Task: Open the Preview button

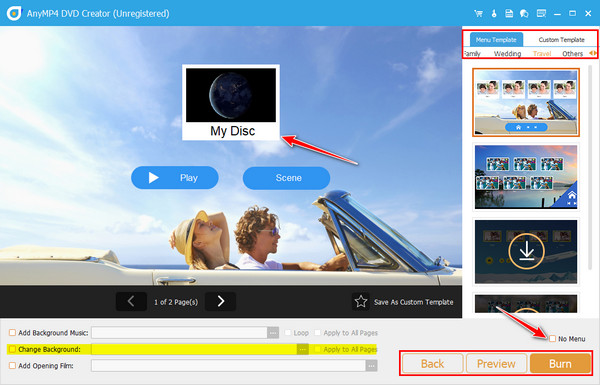Action: click(x=496, y=363)
